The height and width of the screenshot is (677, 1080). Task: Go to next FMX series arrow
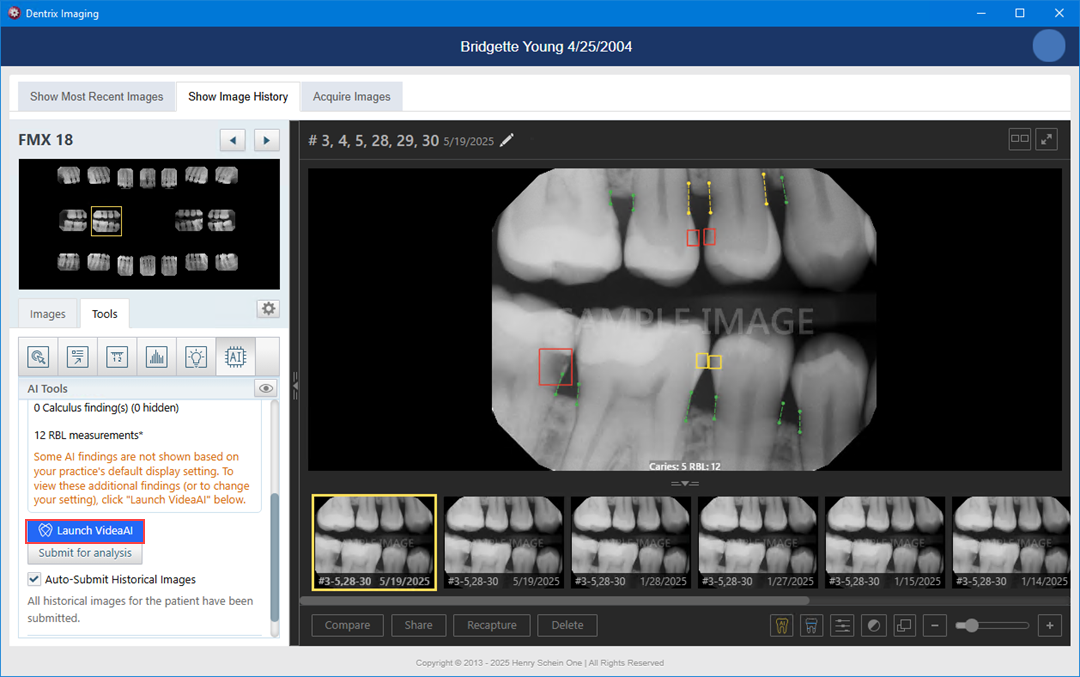(x=267, y=140)
